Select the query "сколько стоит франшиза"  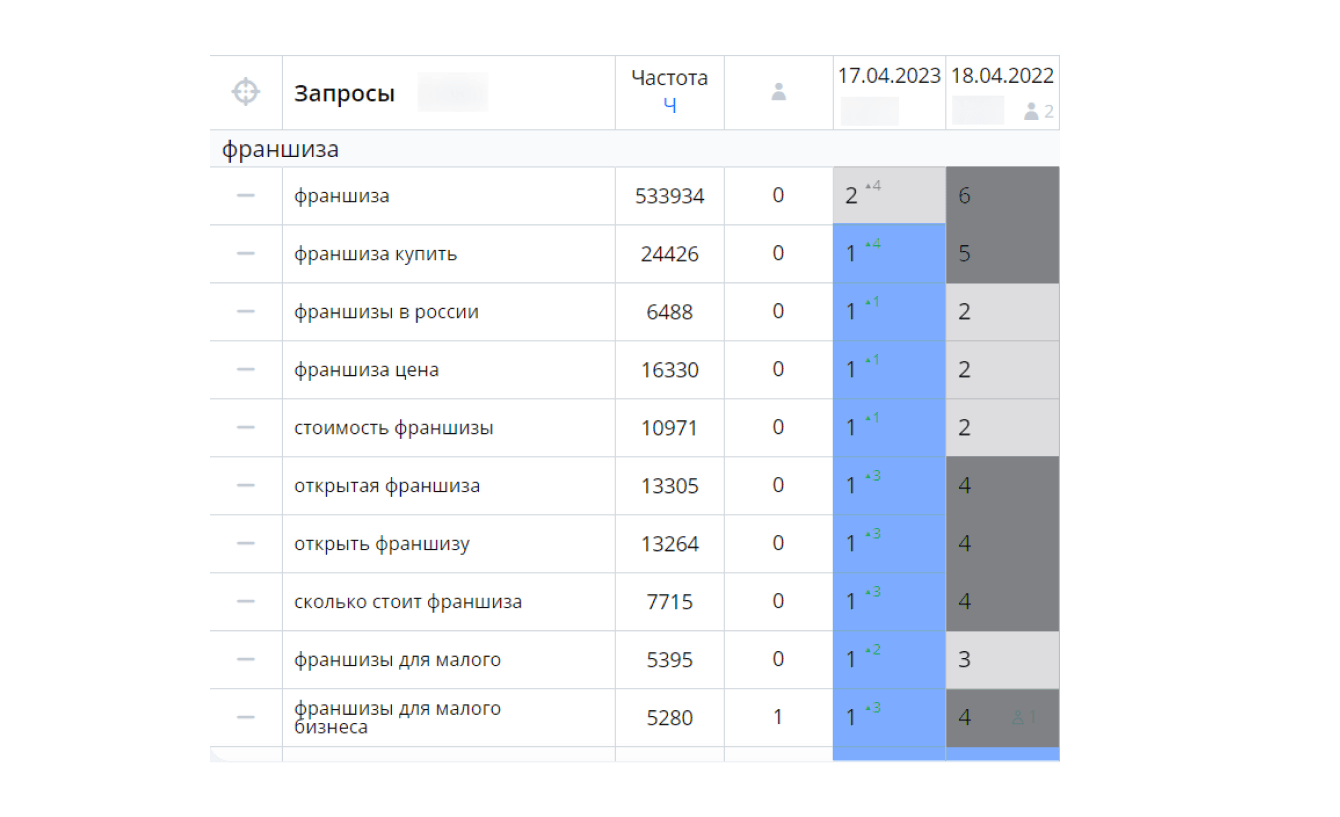(x=408, y=602)
